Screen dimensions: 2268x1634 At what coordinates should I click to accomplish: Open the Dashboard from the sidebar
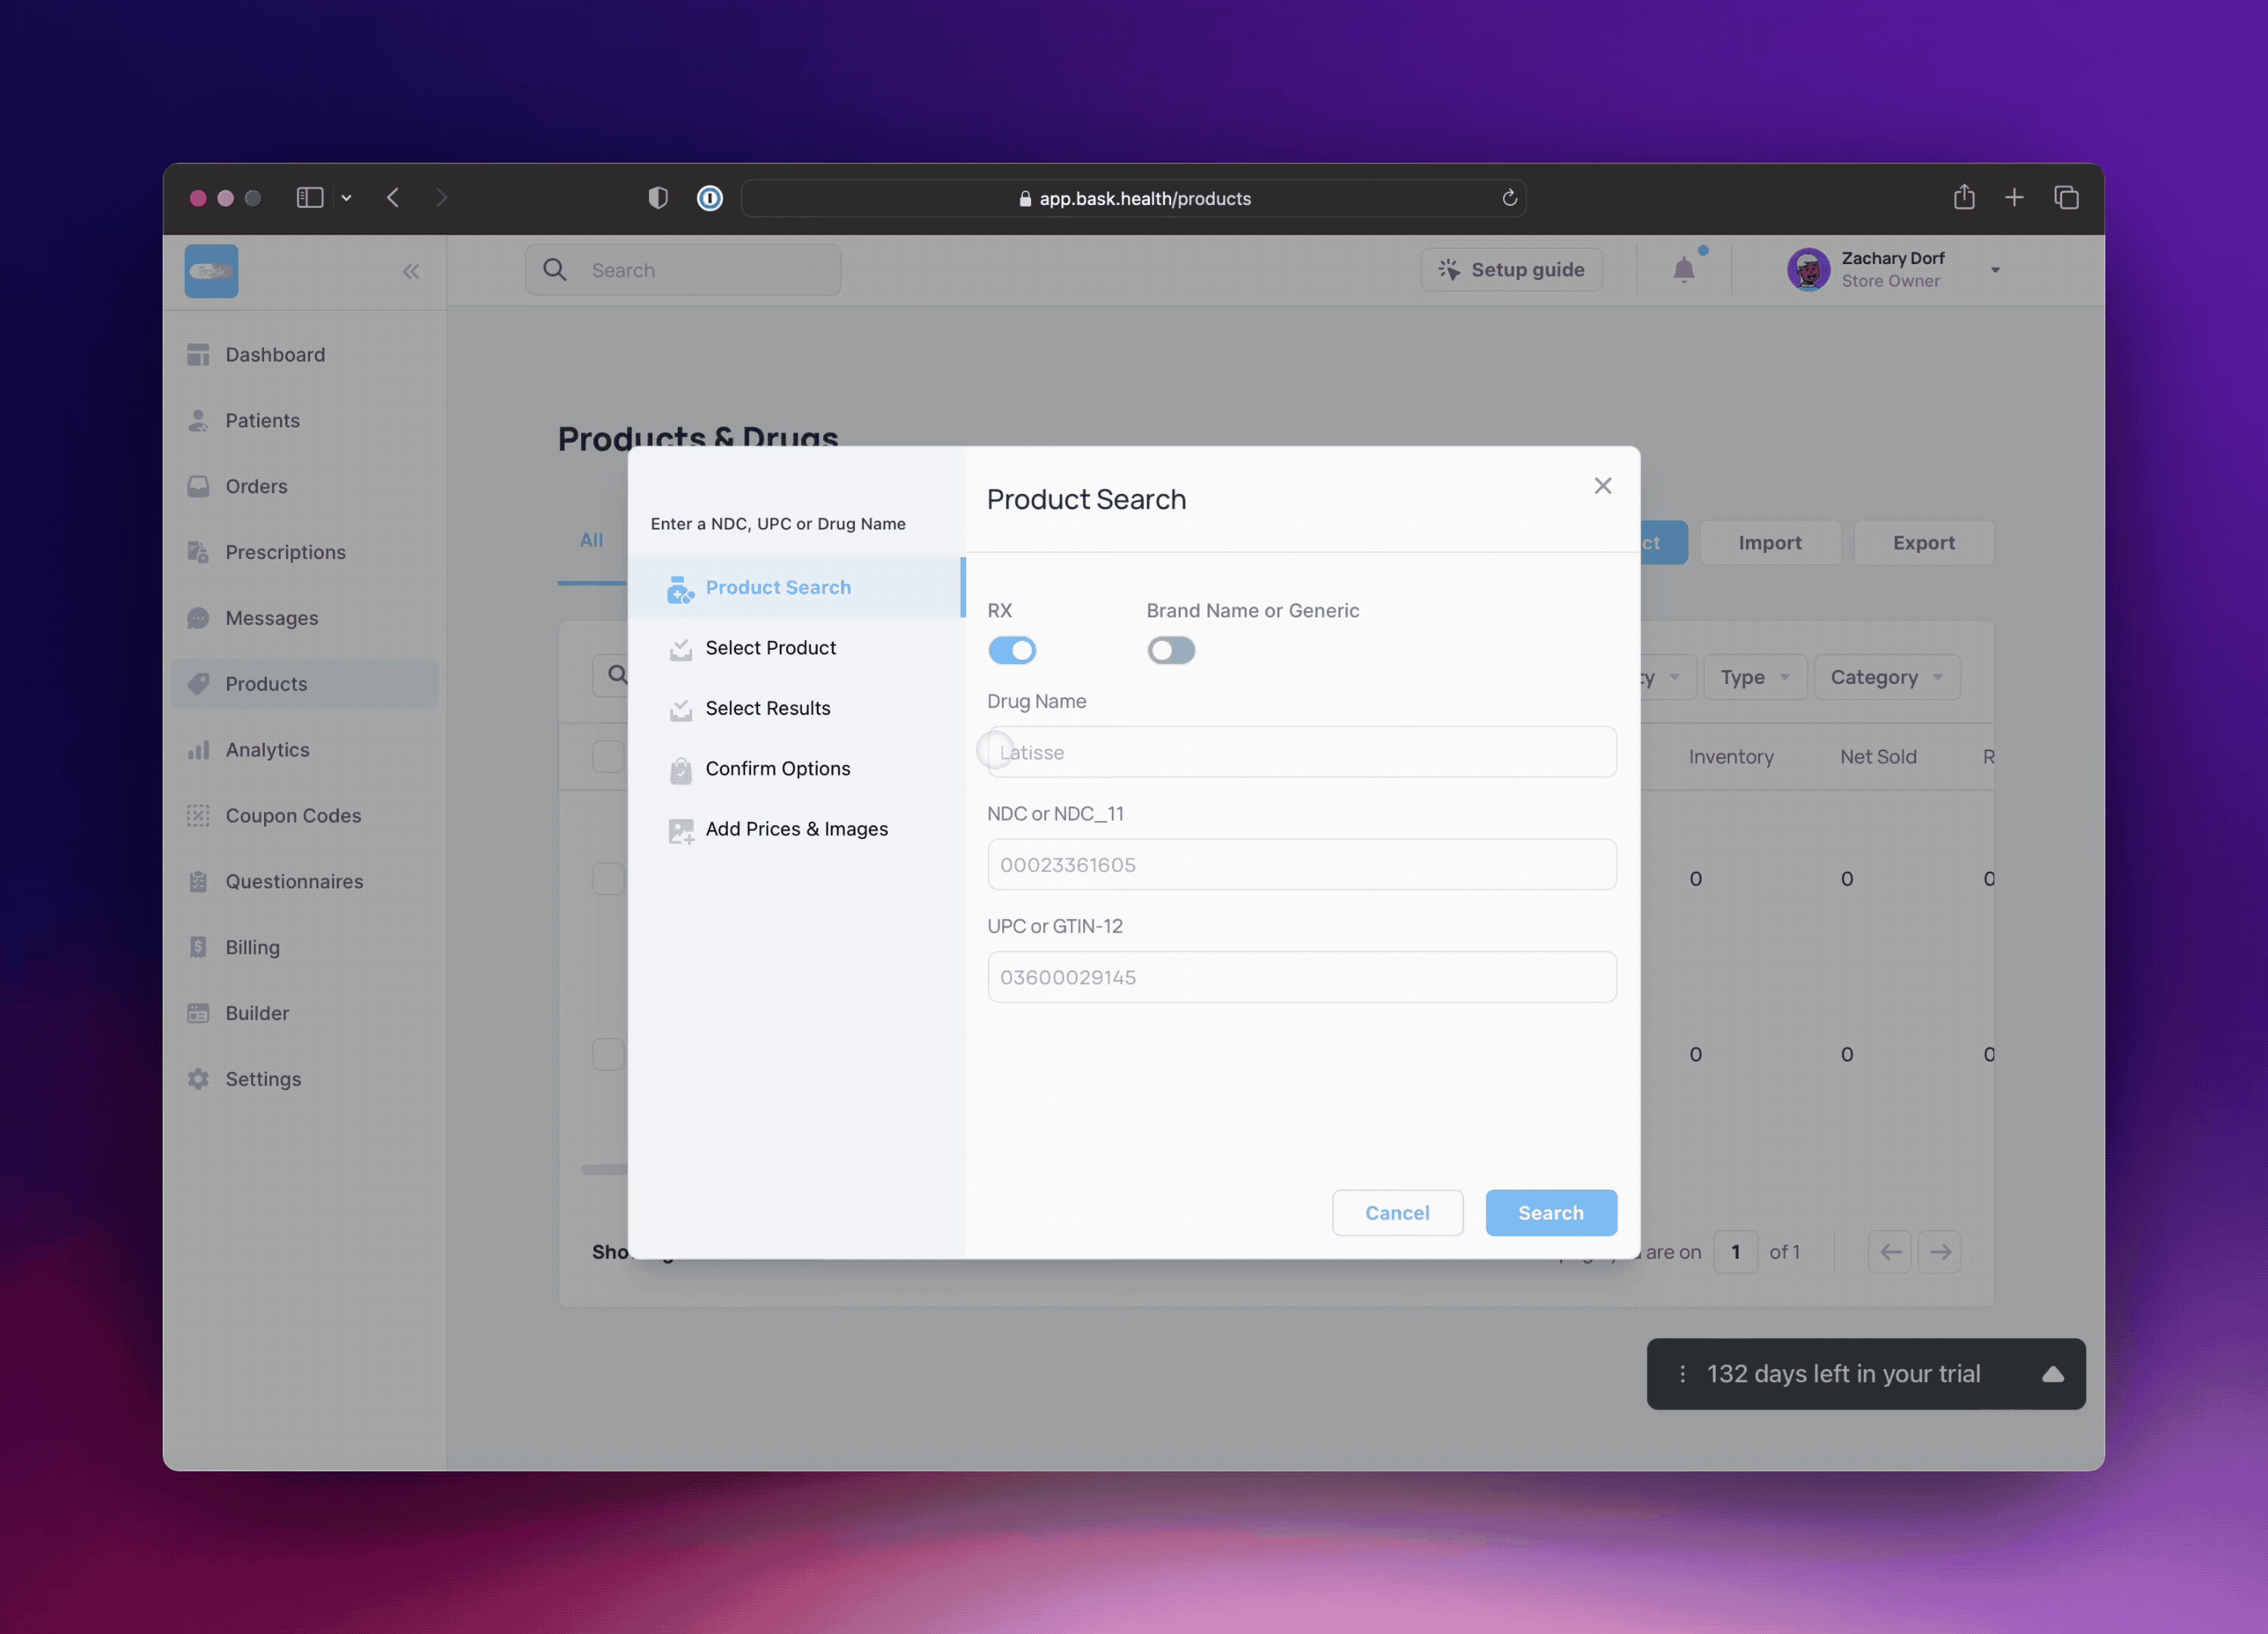pyautogui.click(x=275, y=354)
